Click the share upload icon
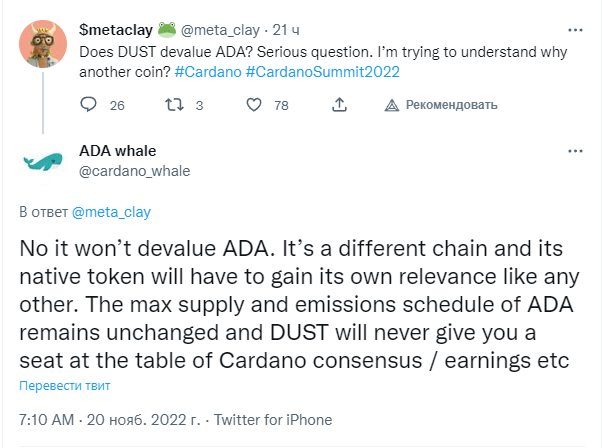Viewport: 602px width, 448px height. [339, 104]
